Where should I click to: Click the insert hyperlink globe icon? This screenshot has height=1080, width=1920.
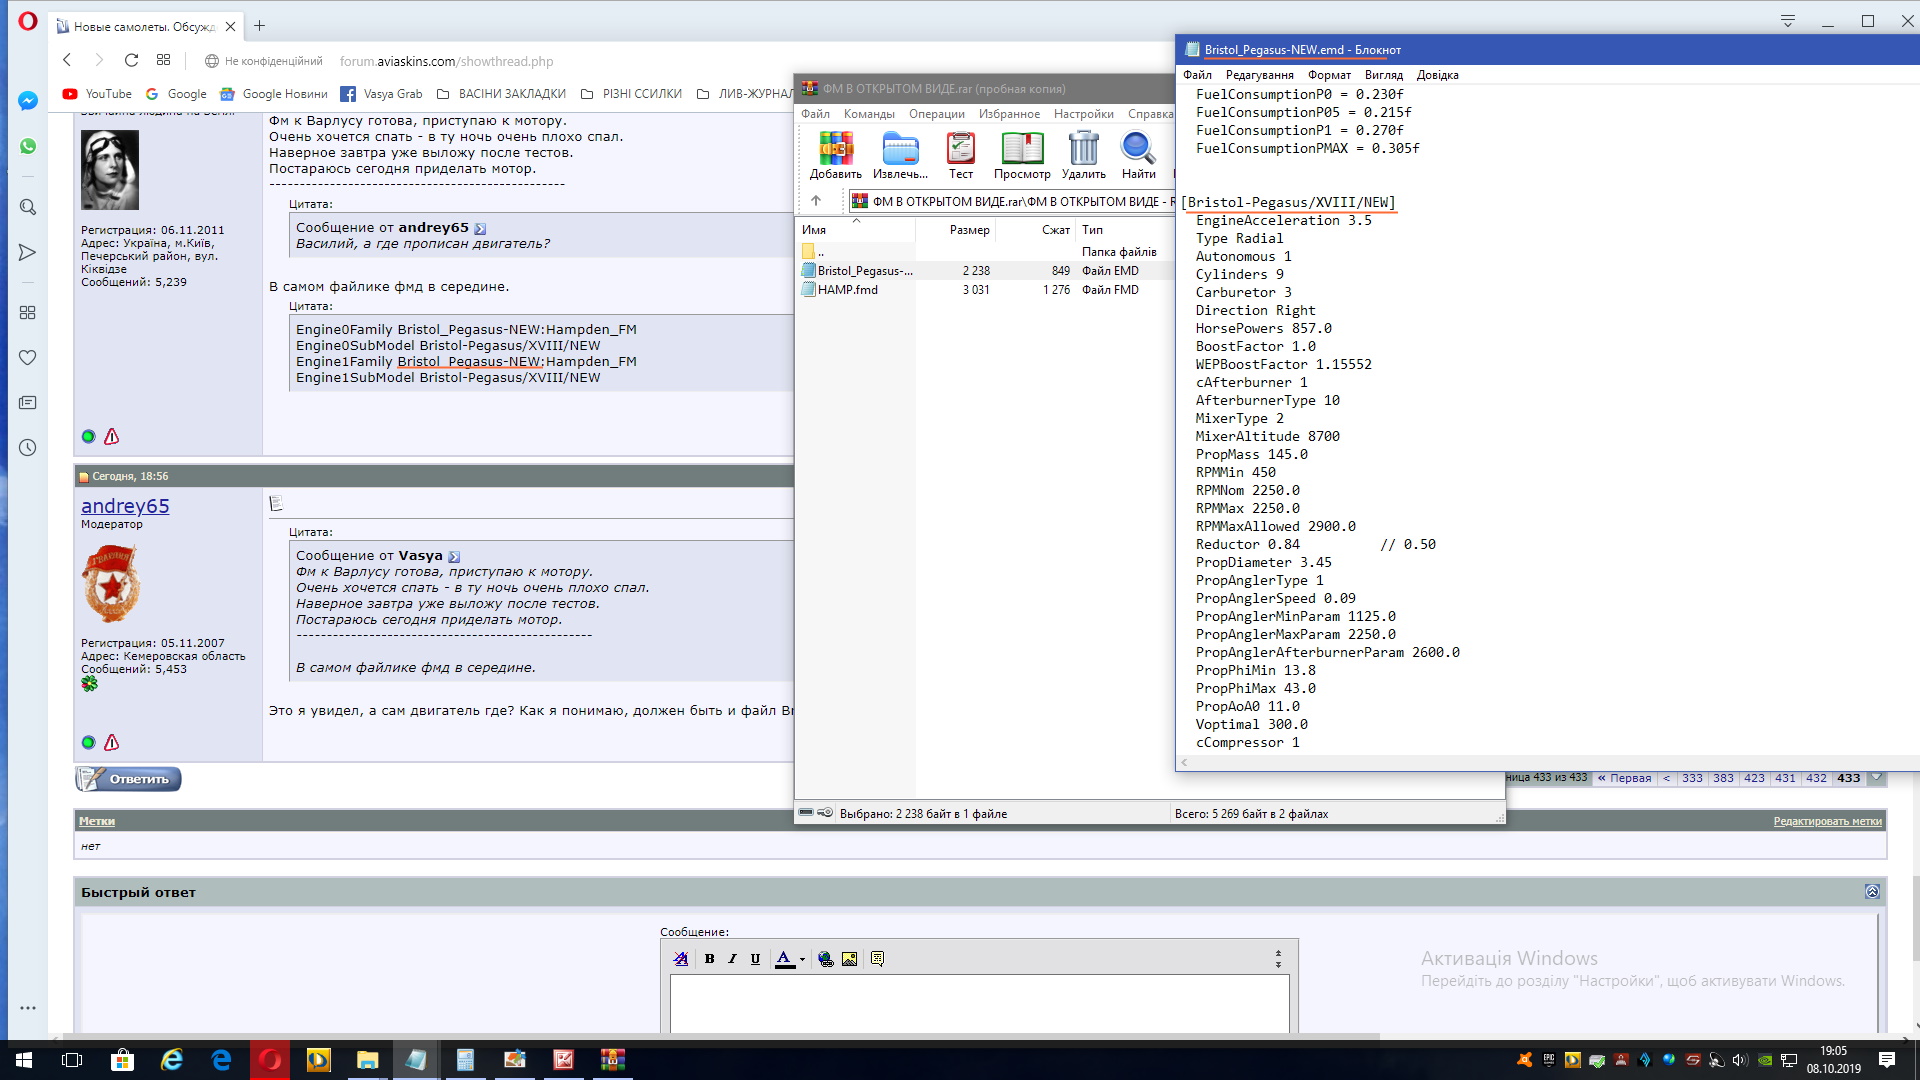pyautogui.click(x=825, y=959)
